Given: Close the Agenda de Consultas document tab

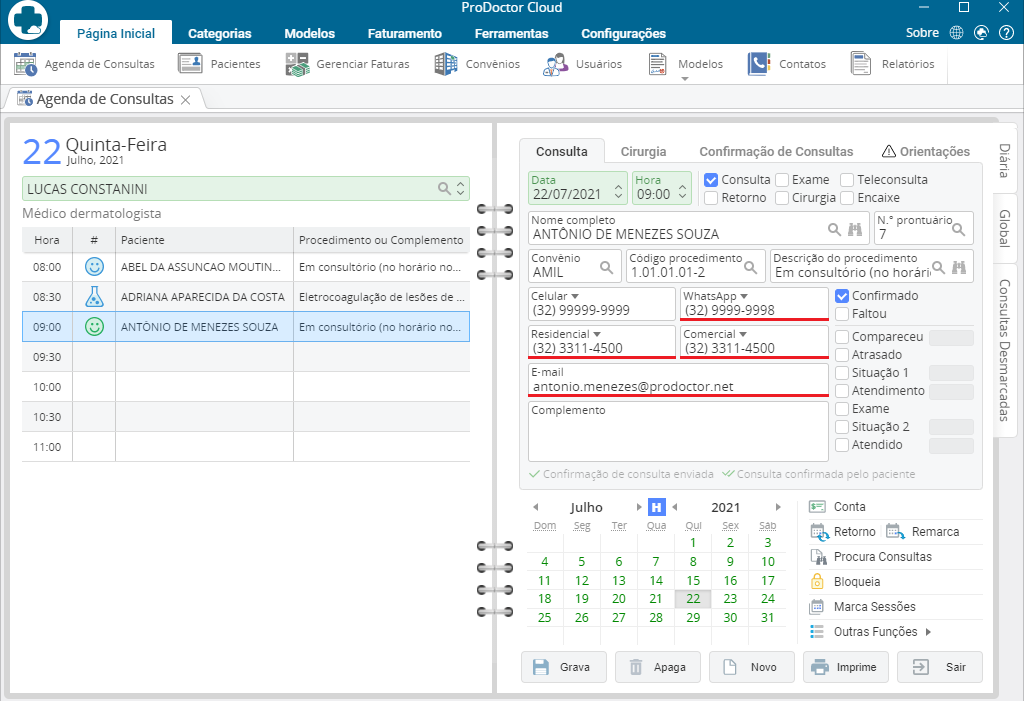Looking at the screenshot, I should (x=185, y=100).
